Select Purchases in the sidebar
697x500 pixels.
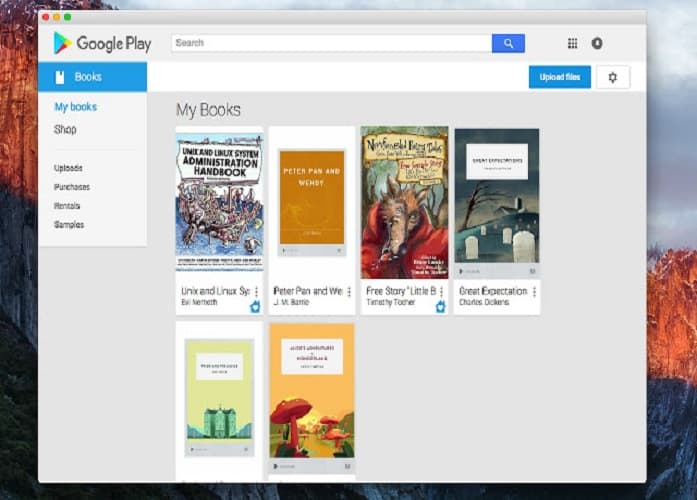click(72, 187)
